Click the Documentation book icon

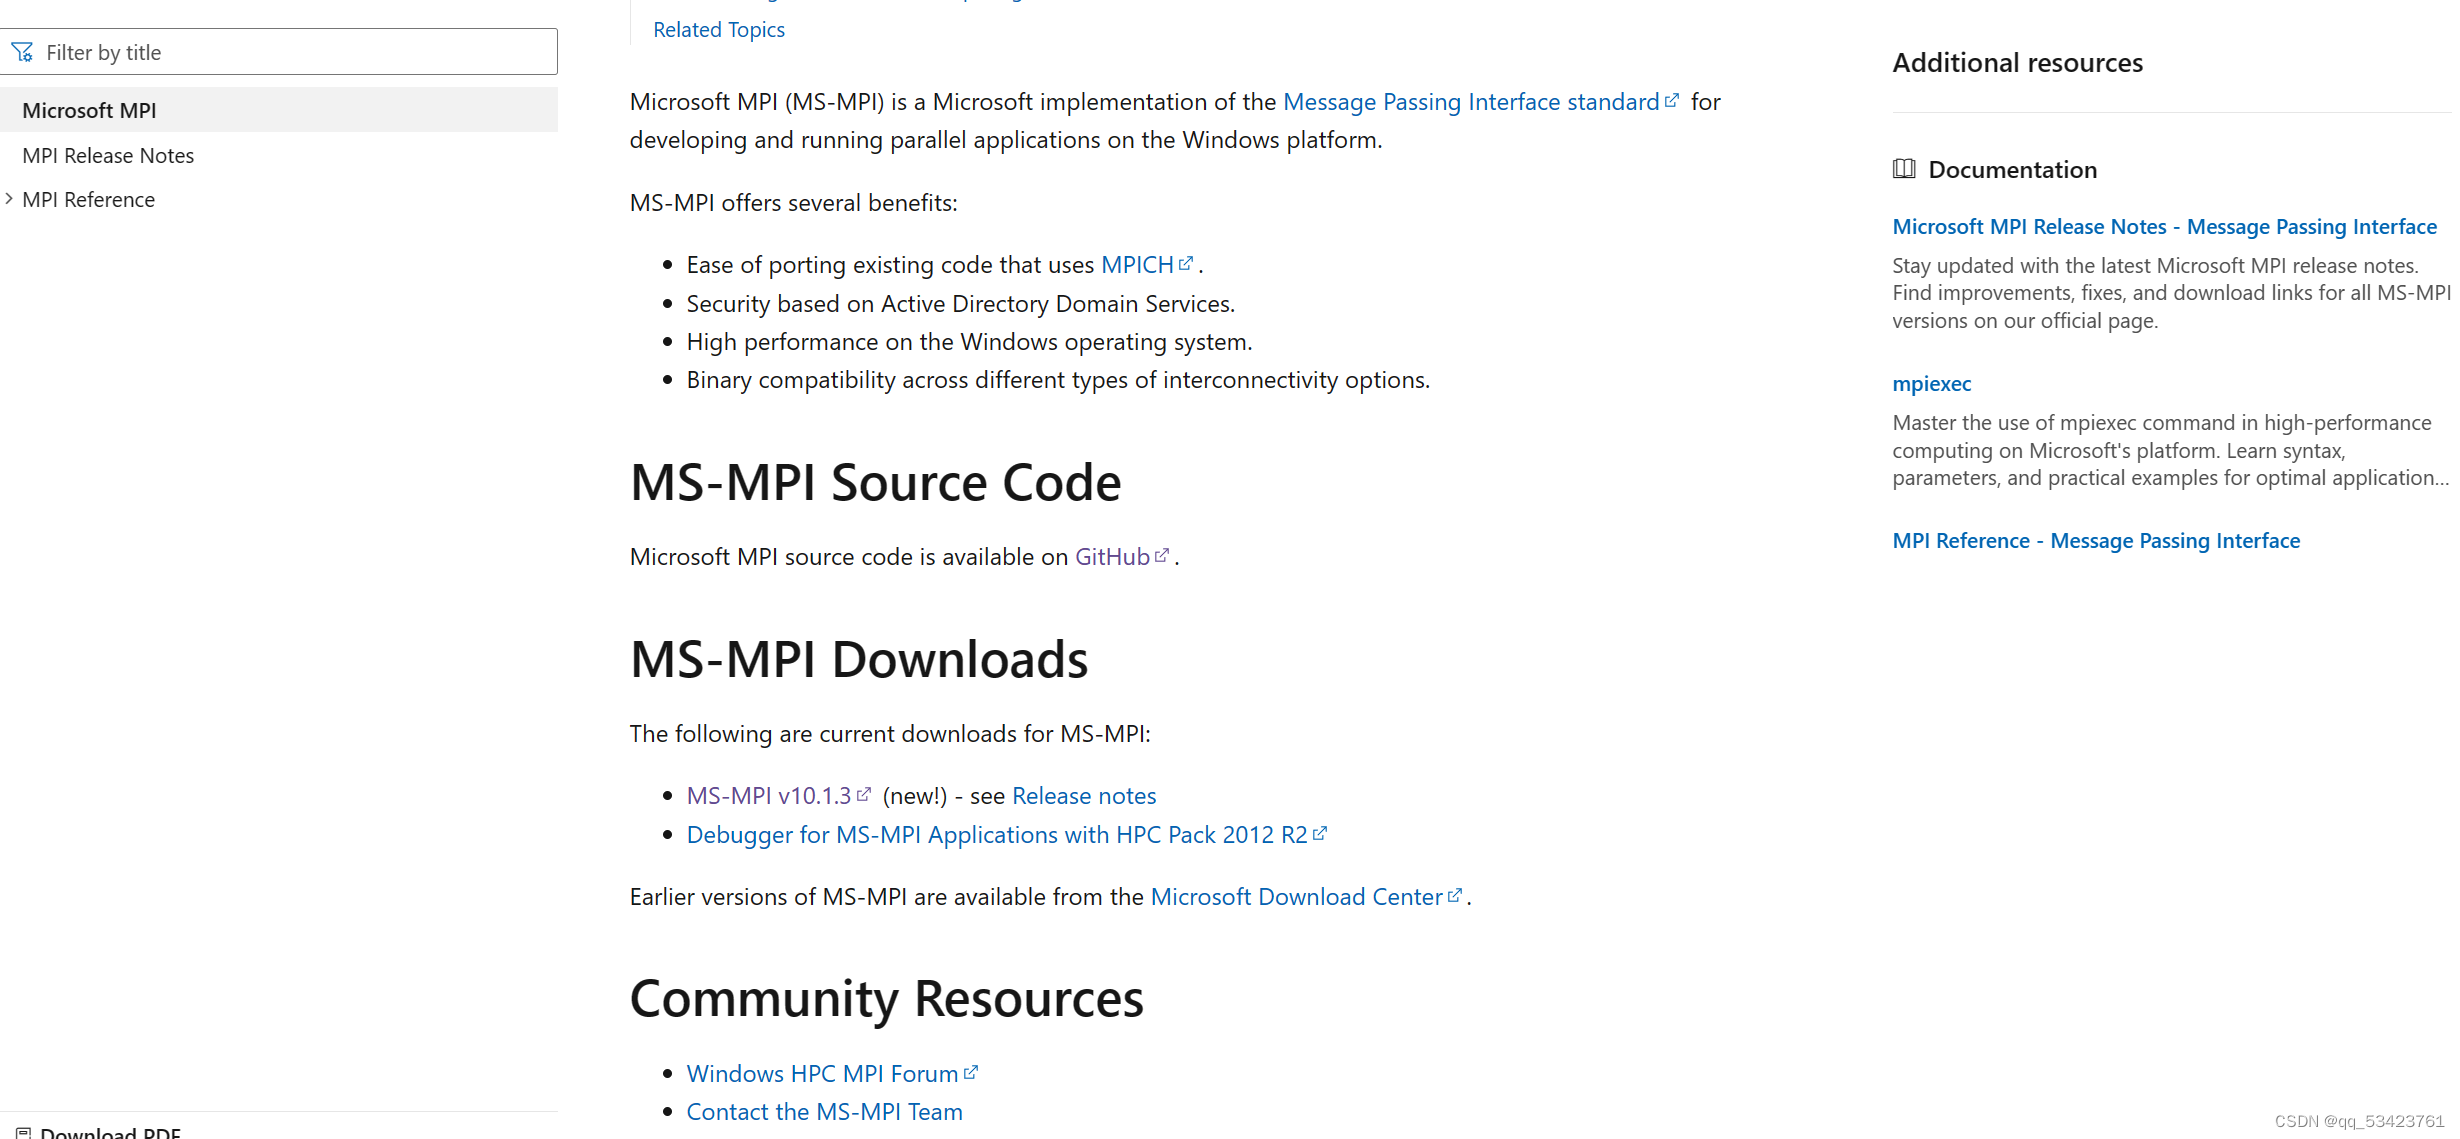pyautogui.click(x=1904, y=169)
